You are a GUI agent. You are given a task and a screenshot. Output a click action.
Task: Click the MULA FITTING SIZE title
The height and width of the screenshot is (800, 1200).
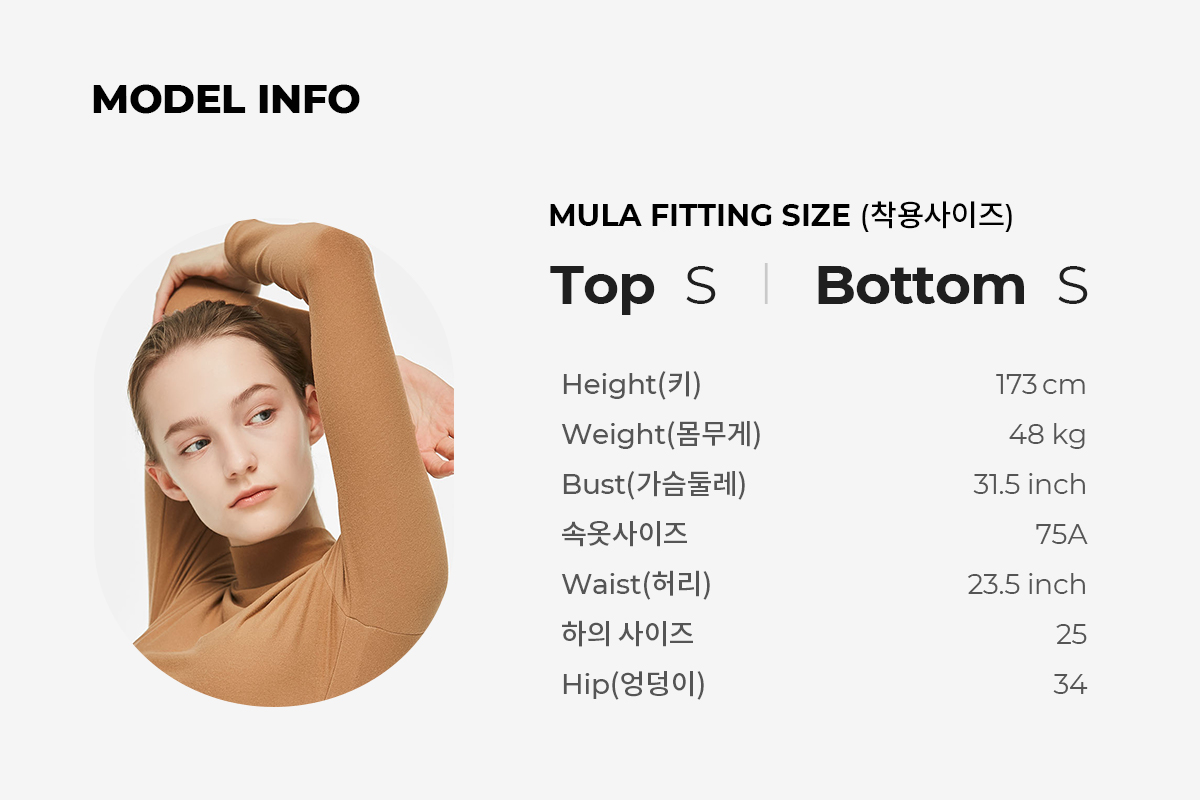(781, 216)
